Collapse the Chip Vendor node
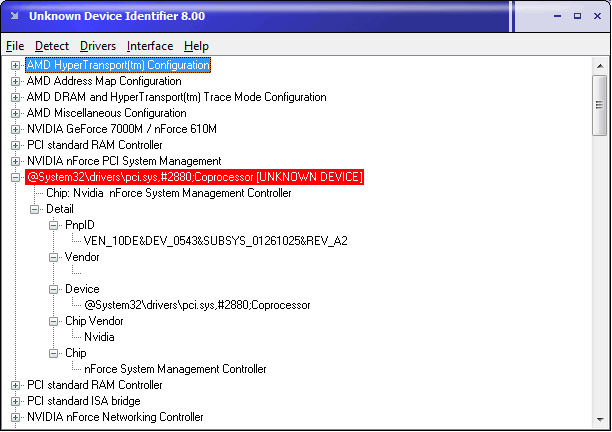Image resolution: width=612 pixels, height=432 pixels. point(53,321)
